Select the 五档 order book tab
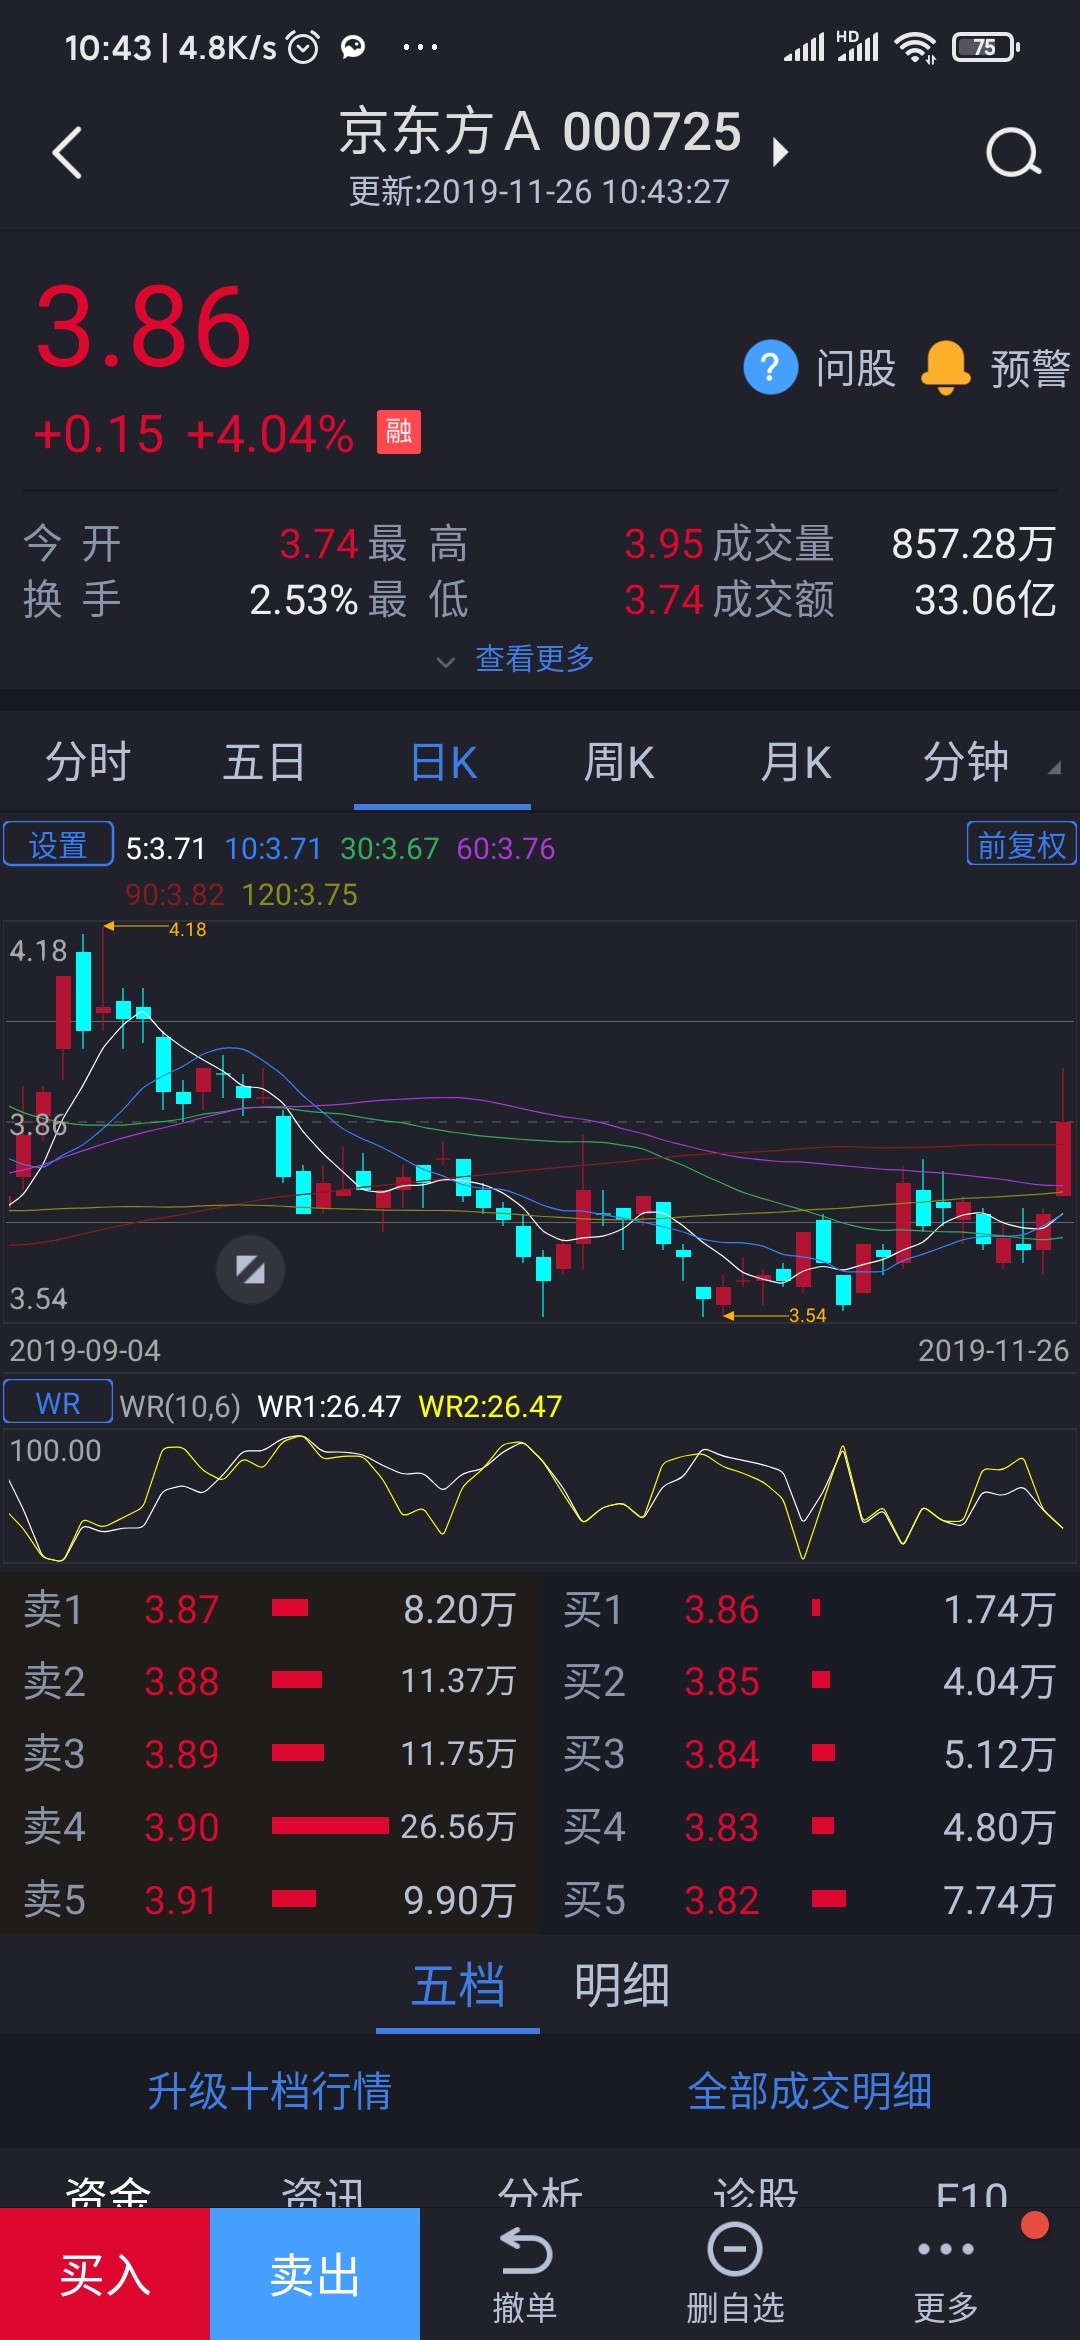Screen dimensions: 1080x2340 pyautogui.click(x=458, y=1986)
